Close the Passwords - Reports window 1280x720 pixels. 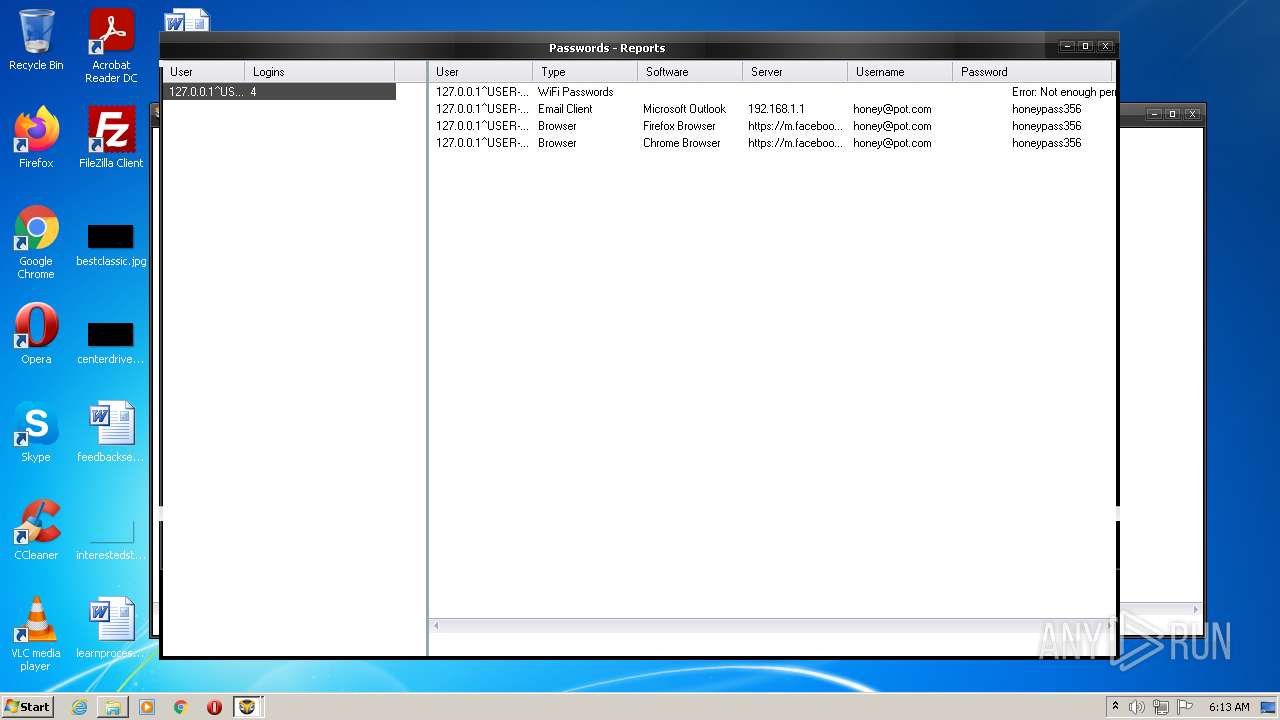(x=1105, y=46)
